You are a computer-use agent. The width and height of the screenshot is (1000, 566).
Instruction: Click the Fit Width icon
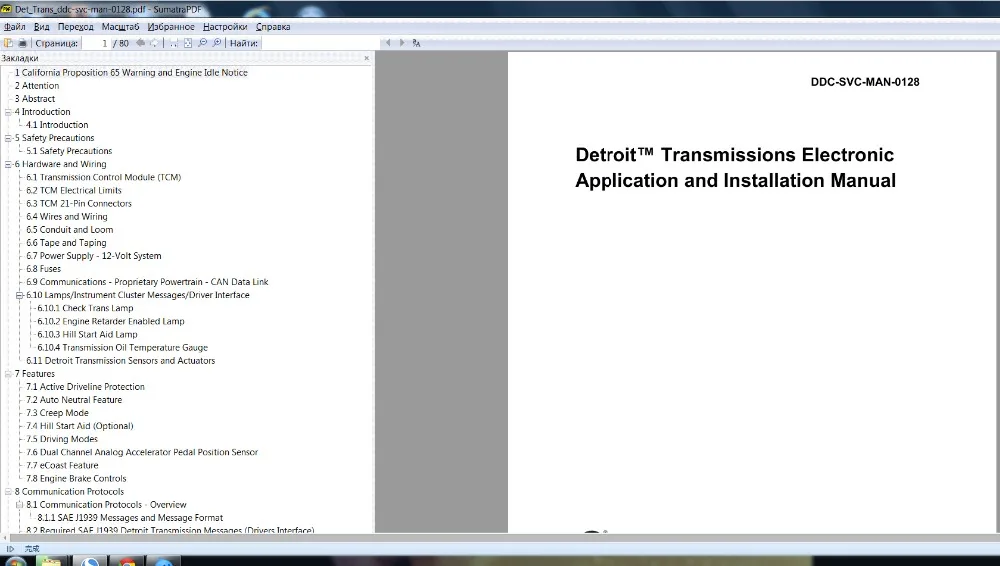pos(173,43)
